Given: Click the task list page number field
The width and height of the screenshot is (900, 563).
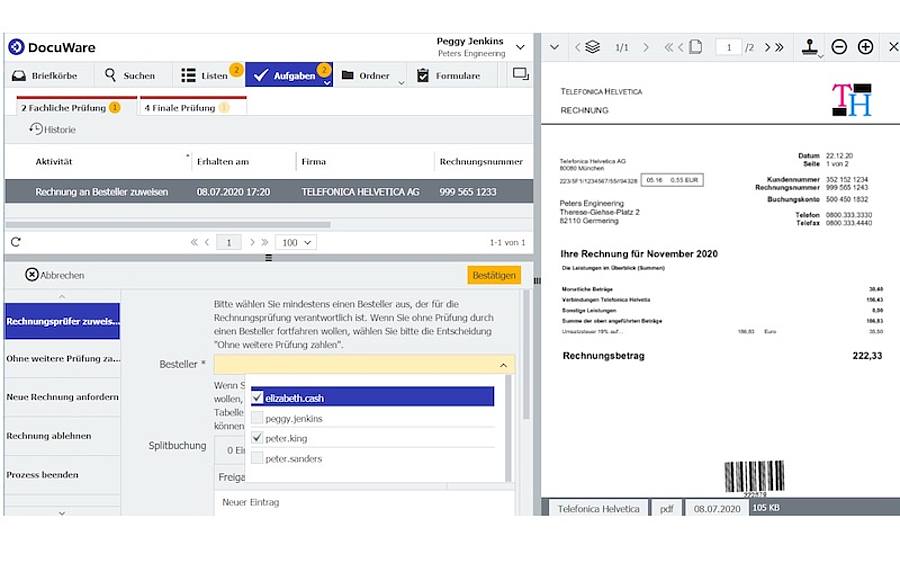Looking at the screenshot, I should [x=228, y=242].
